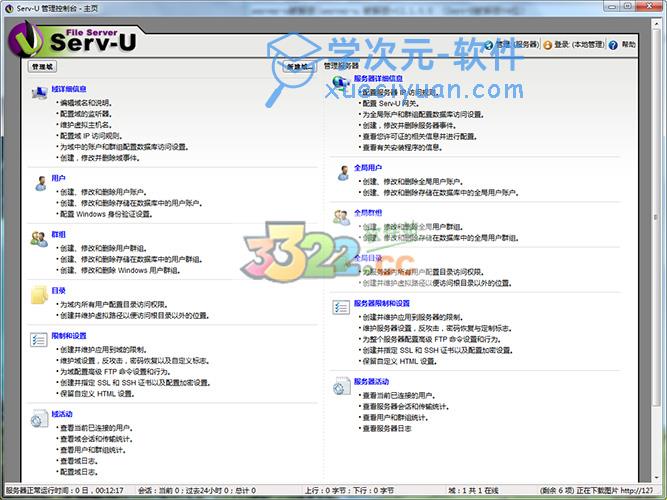Click the text 编辑域名和说明
This screenshot has width=667, height=500.
pyautogui.click(x=86, y=103)
